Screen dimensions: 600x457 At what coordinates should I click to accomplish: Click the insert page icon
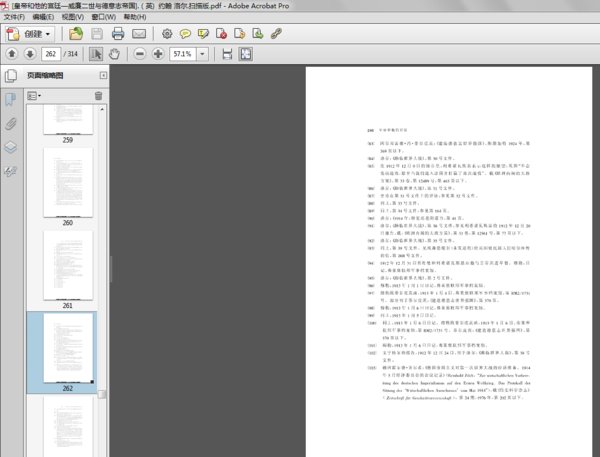click(258, 34)
